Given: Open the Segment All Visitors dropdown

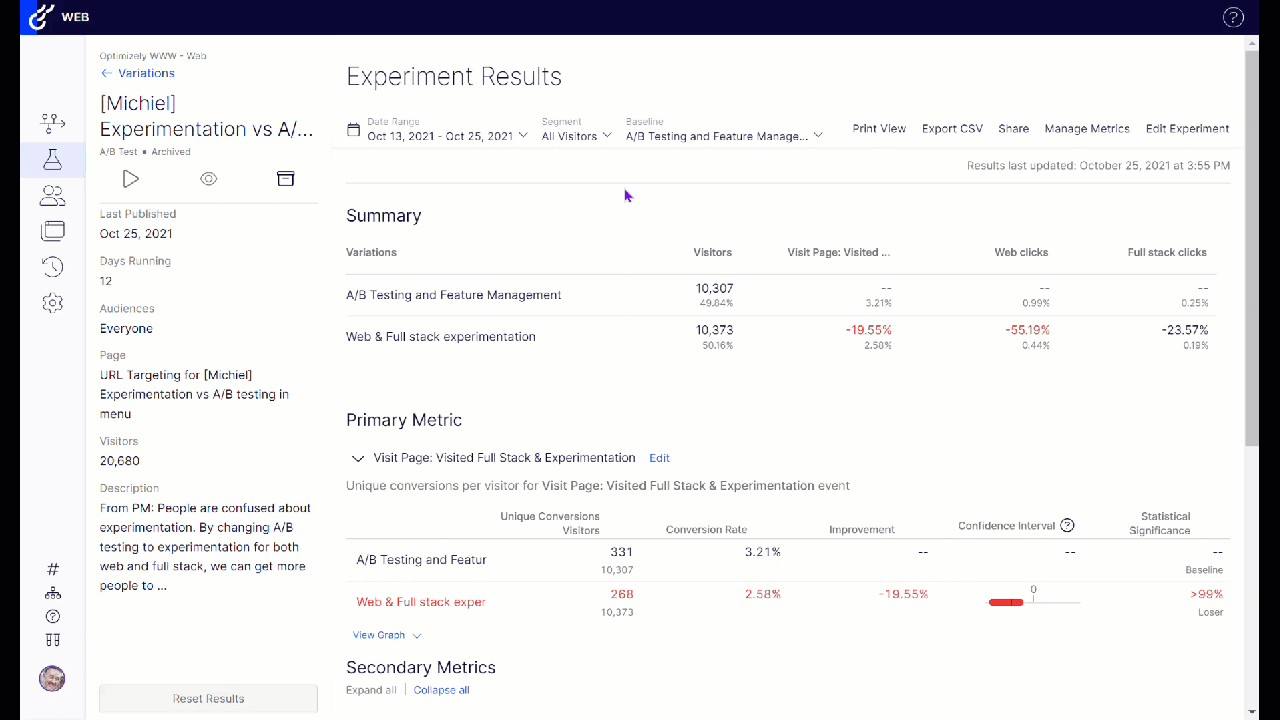Looking at the screenshot, I should point(576,135).
